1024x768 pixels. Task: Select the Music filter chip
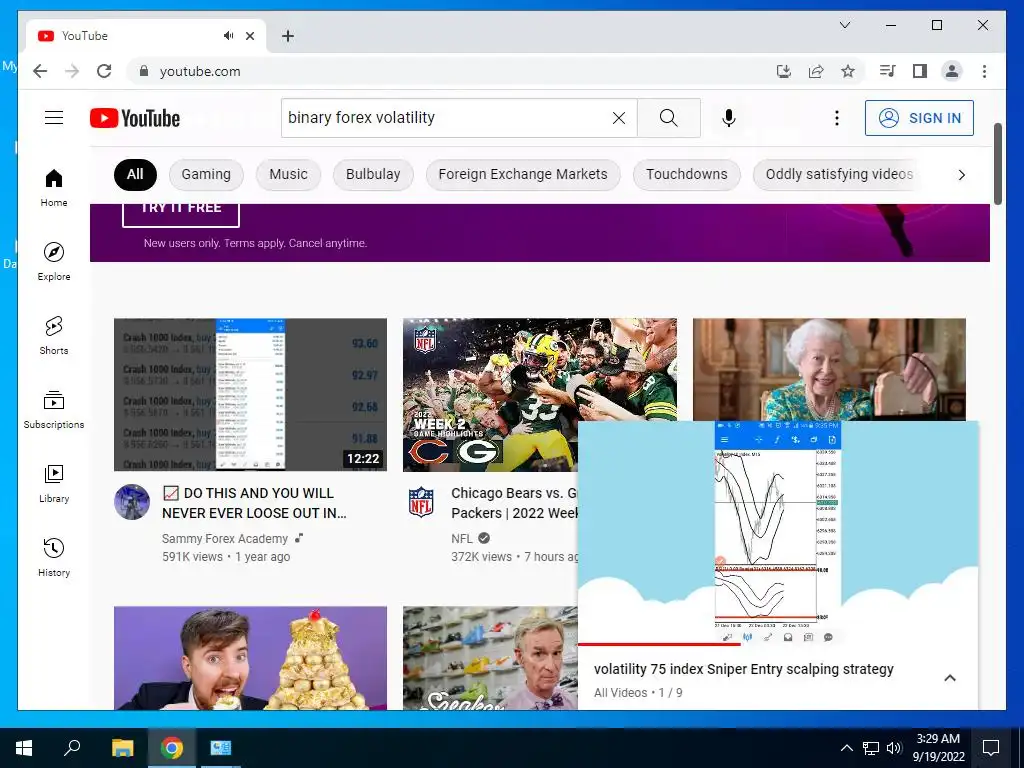coord(288,174)
